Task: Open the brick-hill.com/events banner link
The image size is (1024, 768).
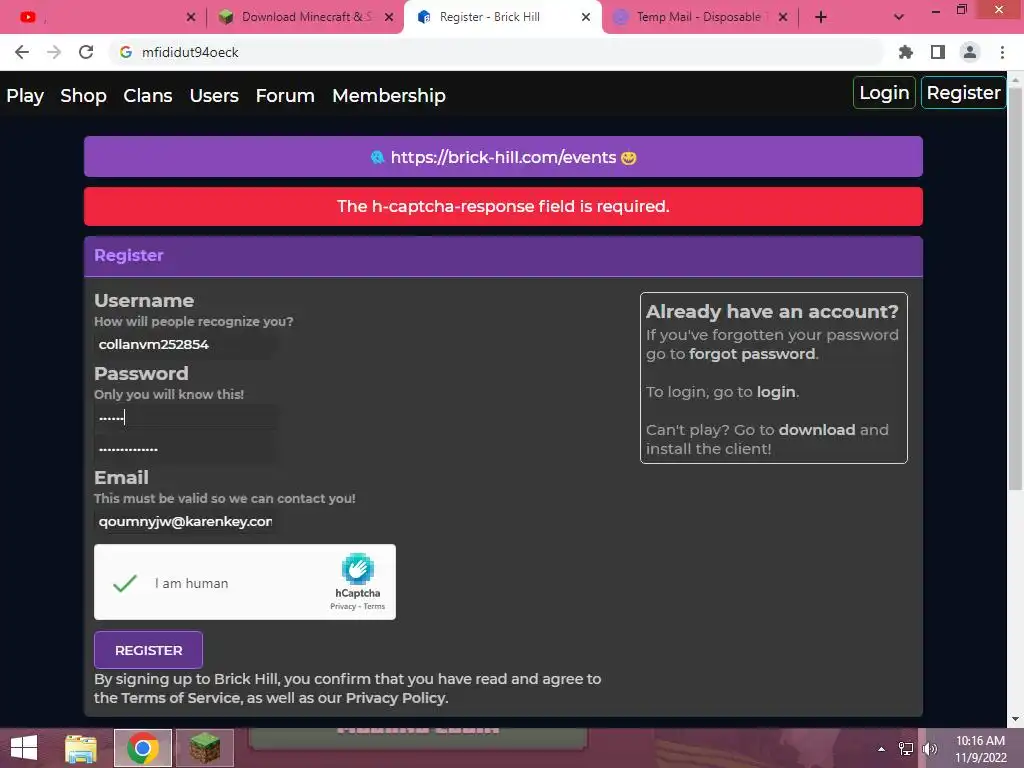Action: pos(503,157)
